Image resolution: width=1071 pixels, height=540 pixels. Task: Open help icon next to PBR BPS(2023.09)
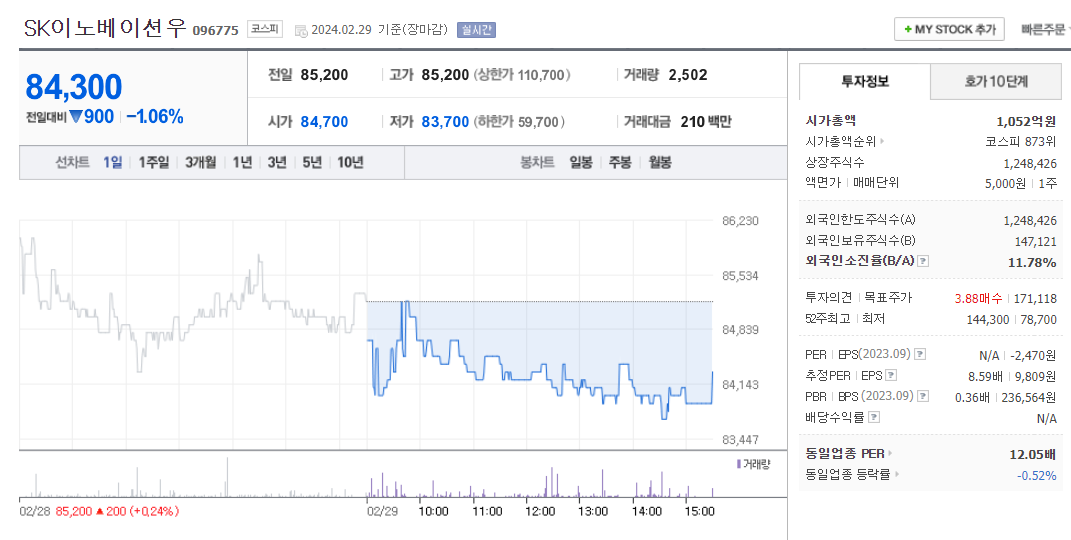(x=923, y=396)
